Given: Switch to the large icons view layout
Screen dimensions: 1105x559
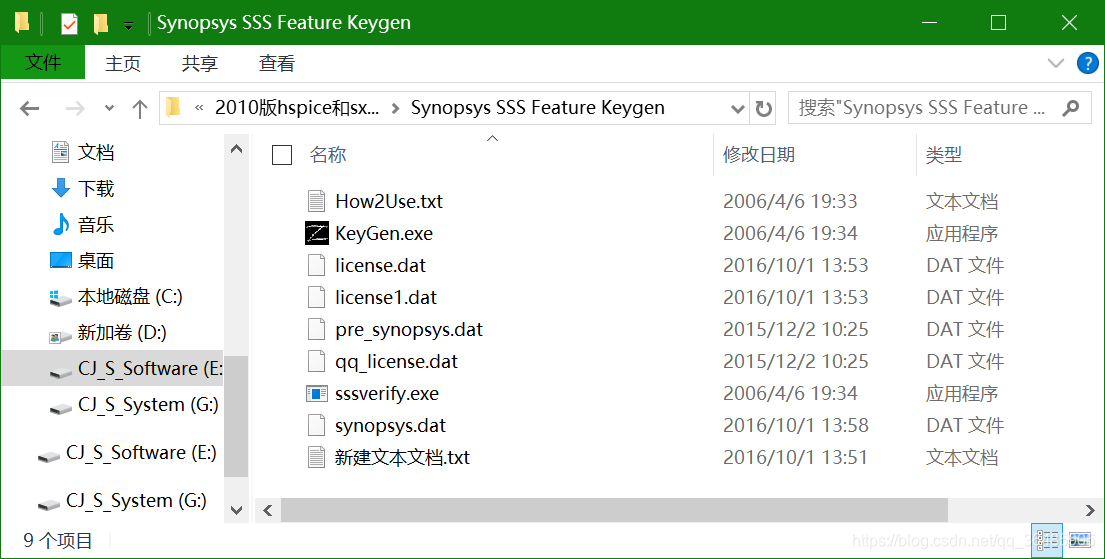Looking at the screenshot, I should tap(1080, 541).
